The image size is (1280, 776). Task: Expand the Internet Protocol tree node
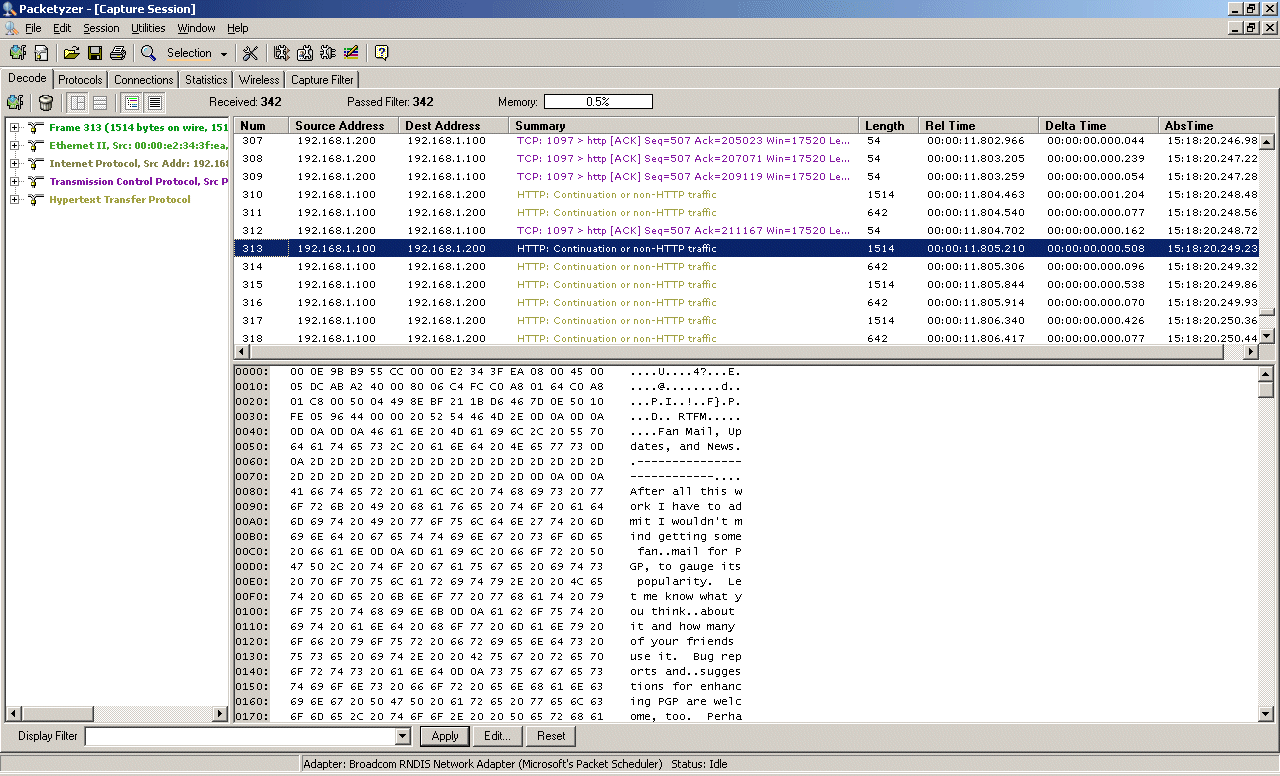coord(15,163)
